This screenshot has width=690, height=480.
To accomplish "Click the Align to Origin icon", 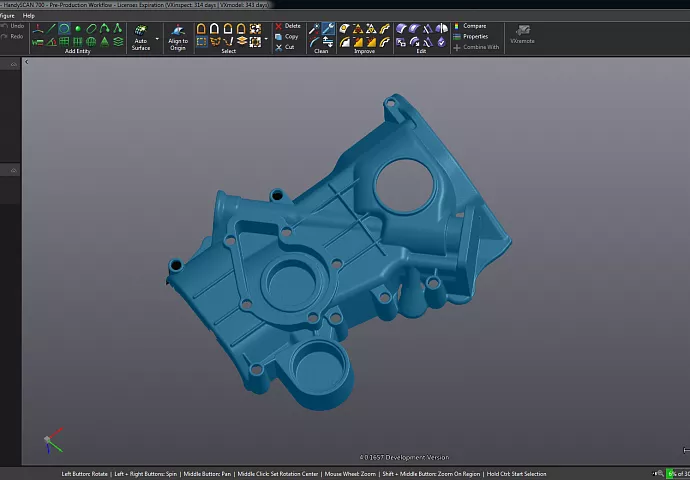I will coord(177,31).
